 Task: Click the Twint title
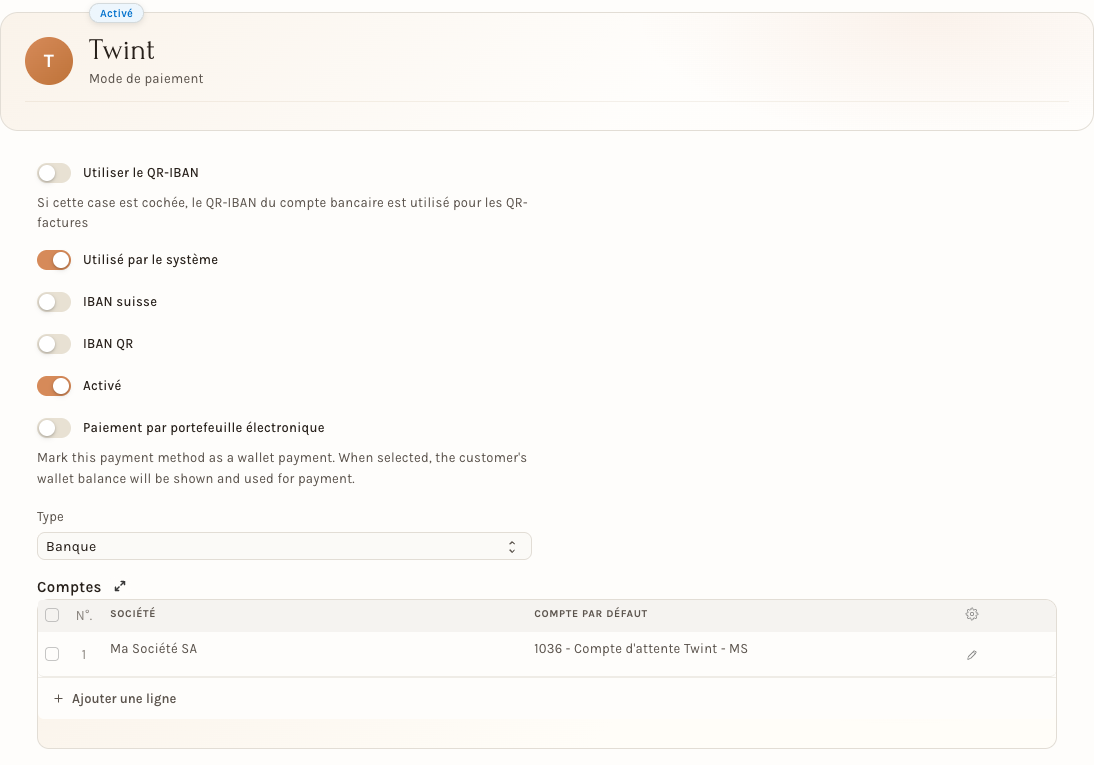[x=121, y=50]
